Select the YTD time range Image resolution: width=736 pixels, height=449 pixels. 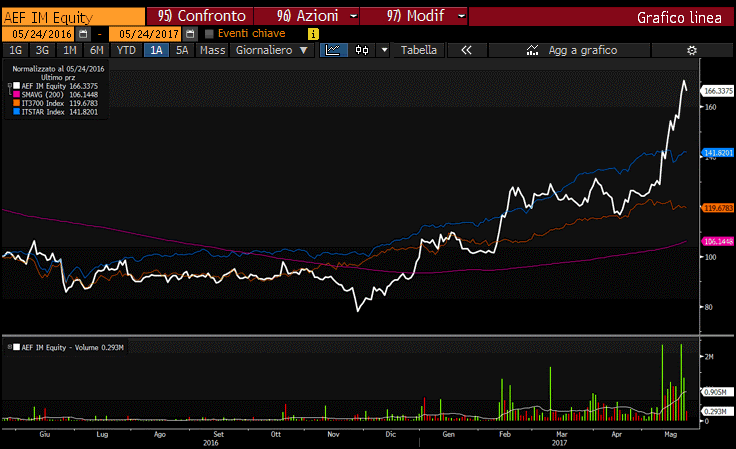126,50
